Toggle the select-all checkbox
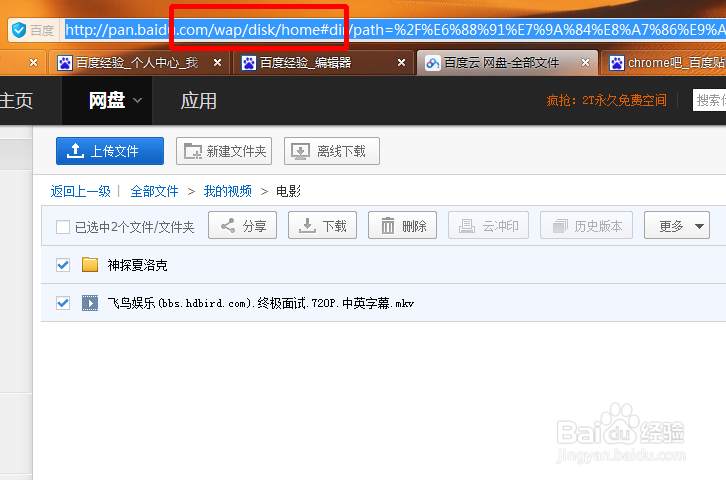Image resolution: width=726 pixels, height=480 pixels. (63, 227)
